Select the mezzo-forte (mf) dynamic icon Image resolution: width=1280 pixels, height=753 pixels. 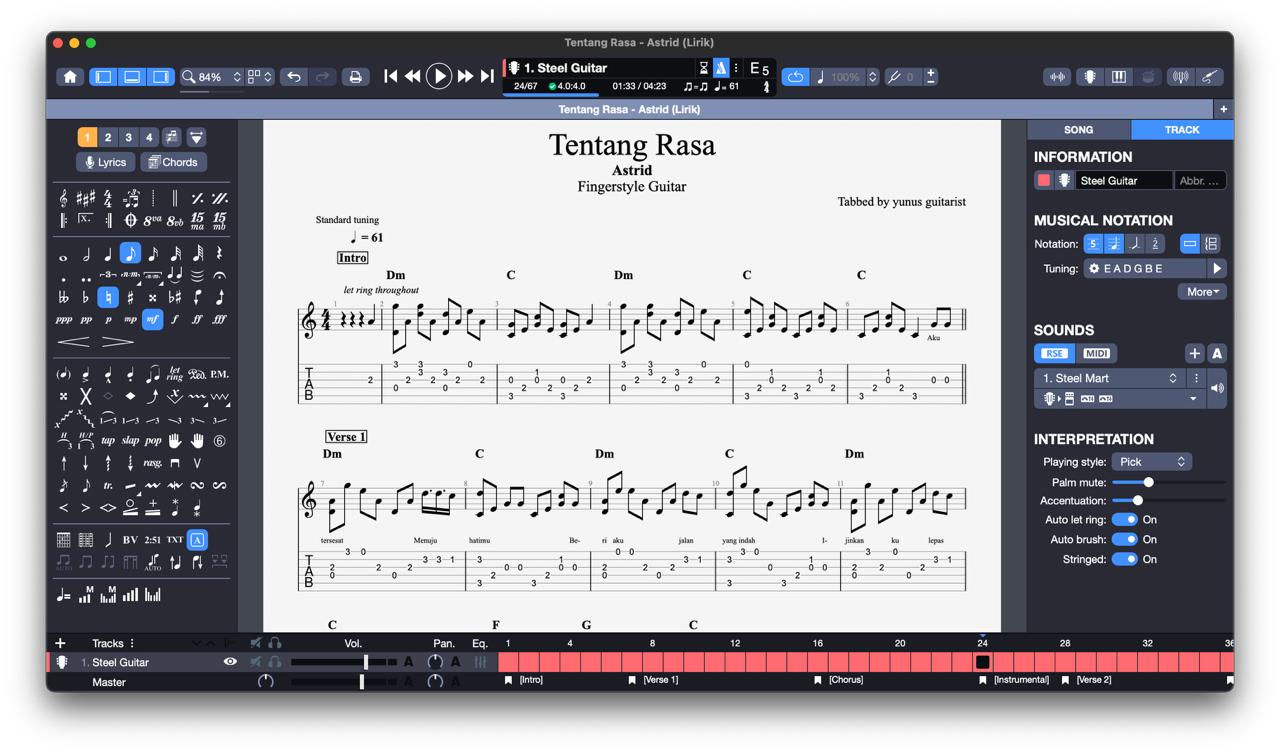tap(152, 320)
